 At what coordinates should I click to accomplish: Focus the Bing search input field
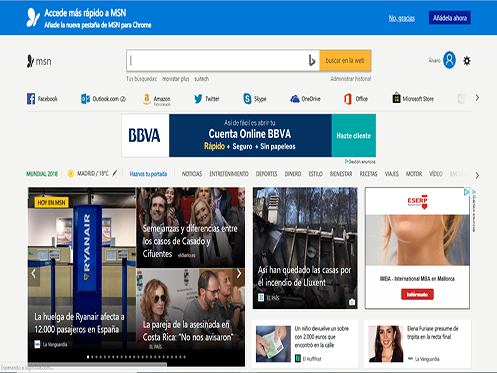pos(218,60)
